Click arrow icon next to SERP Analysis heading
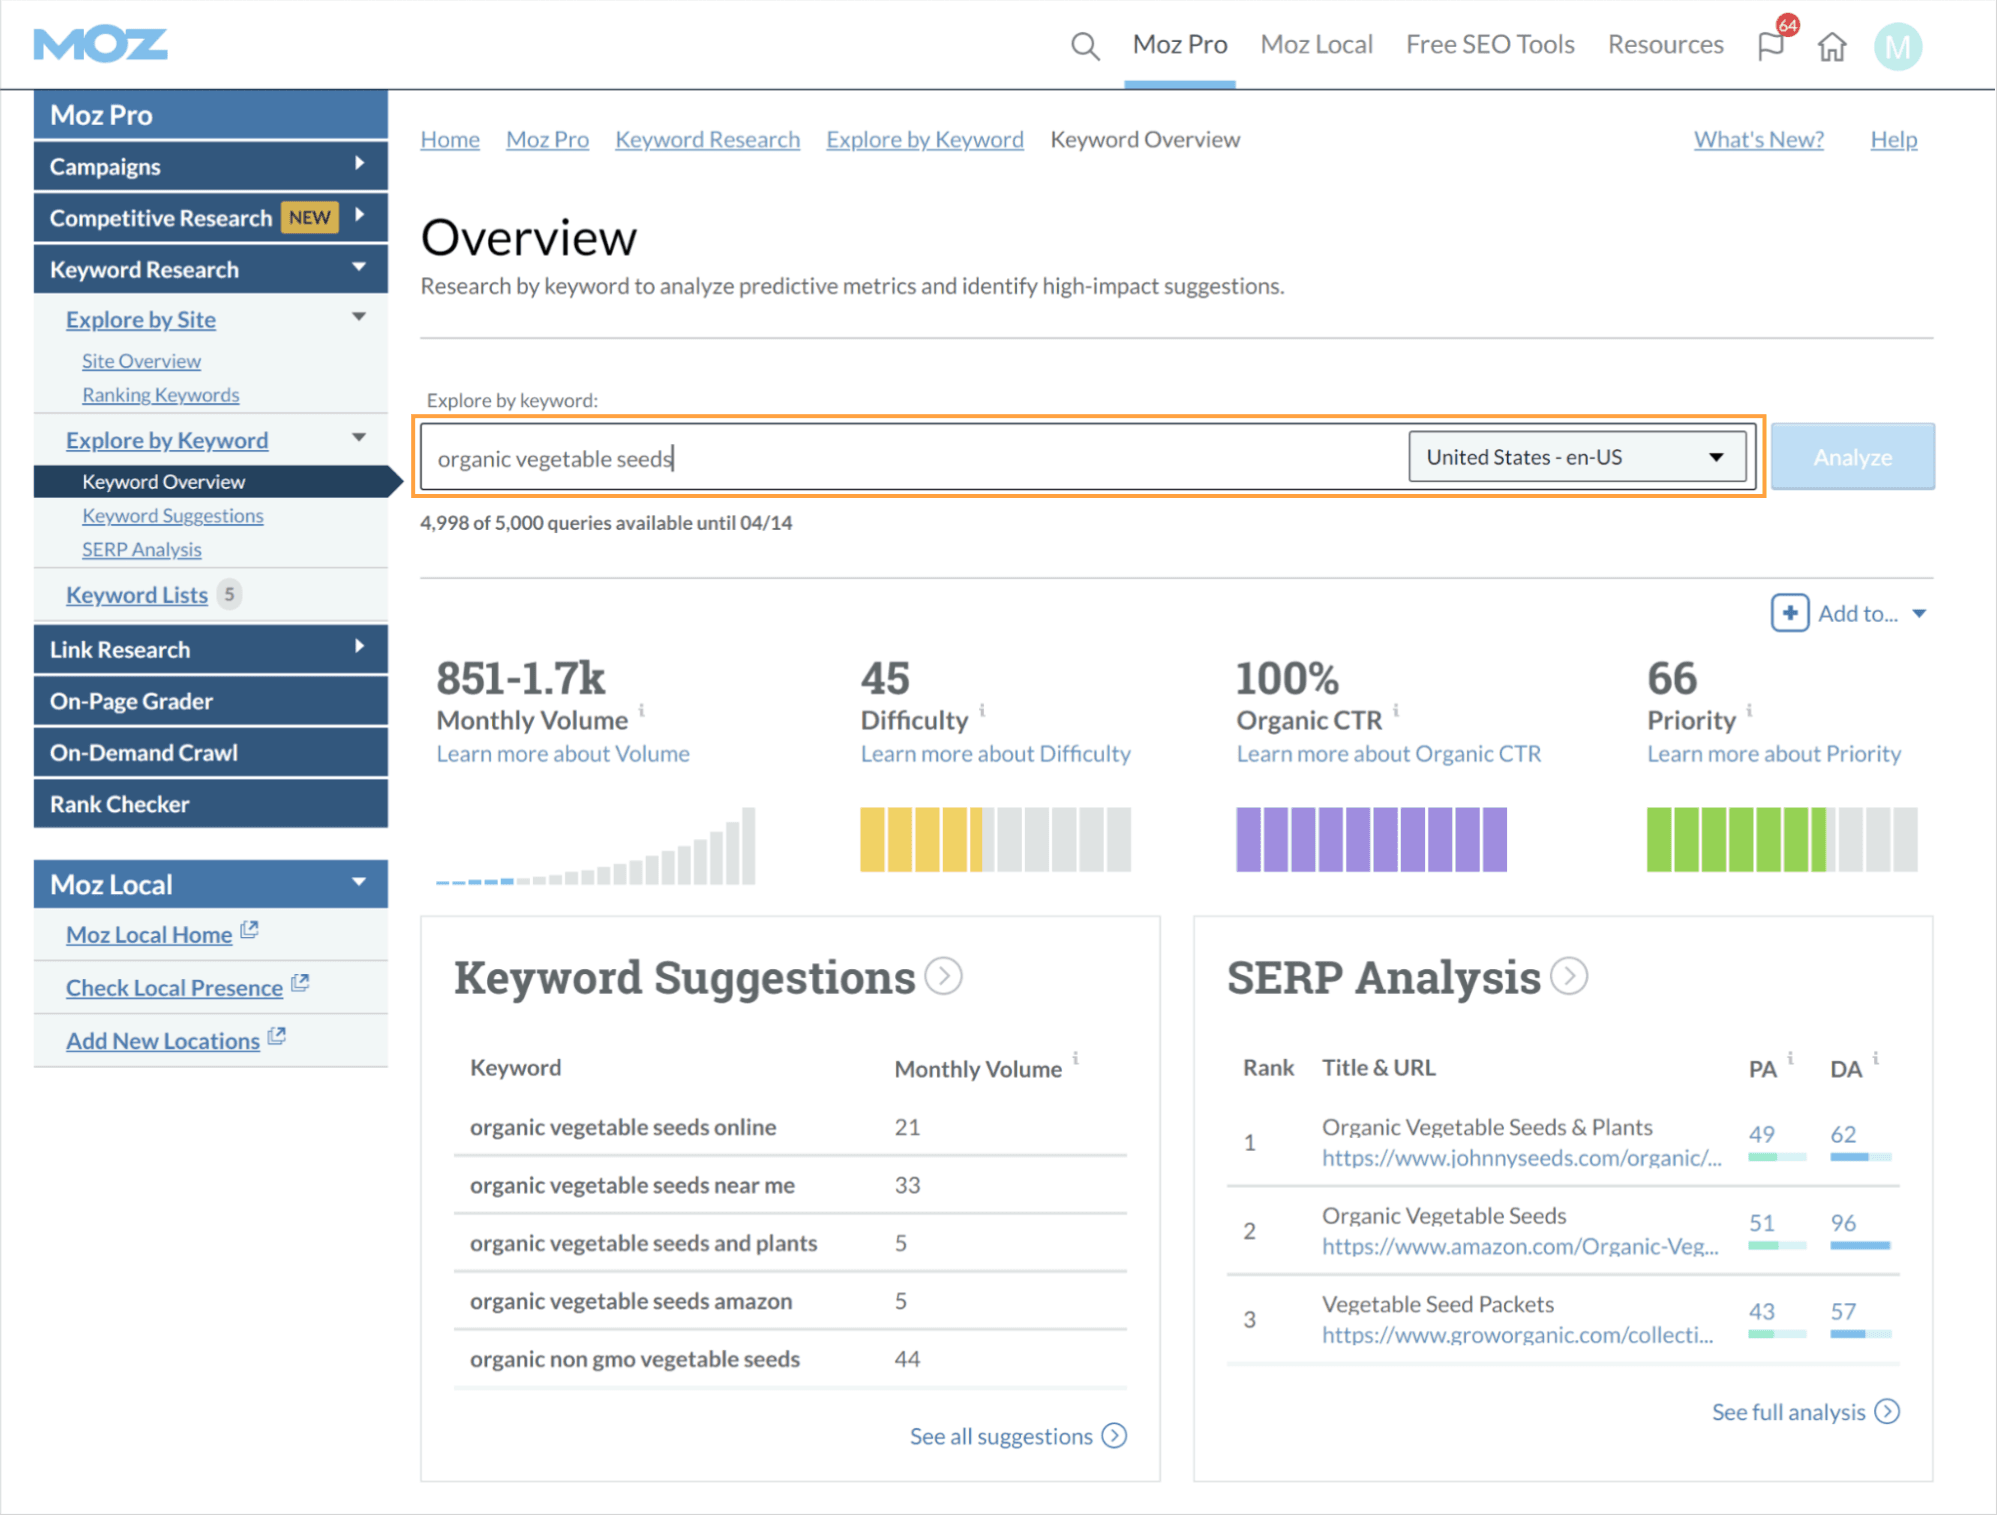The image size is (1999, 1517). pos(1569,976)
